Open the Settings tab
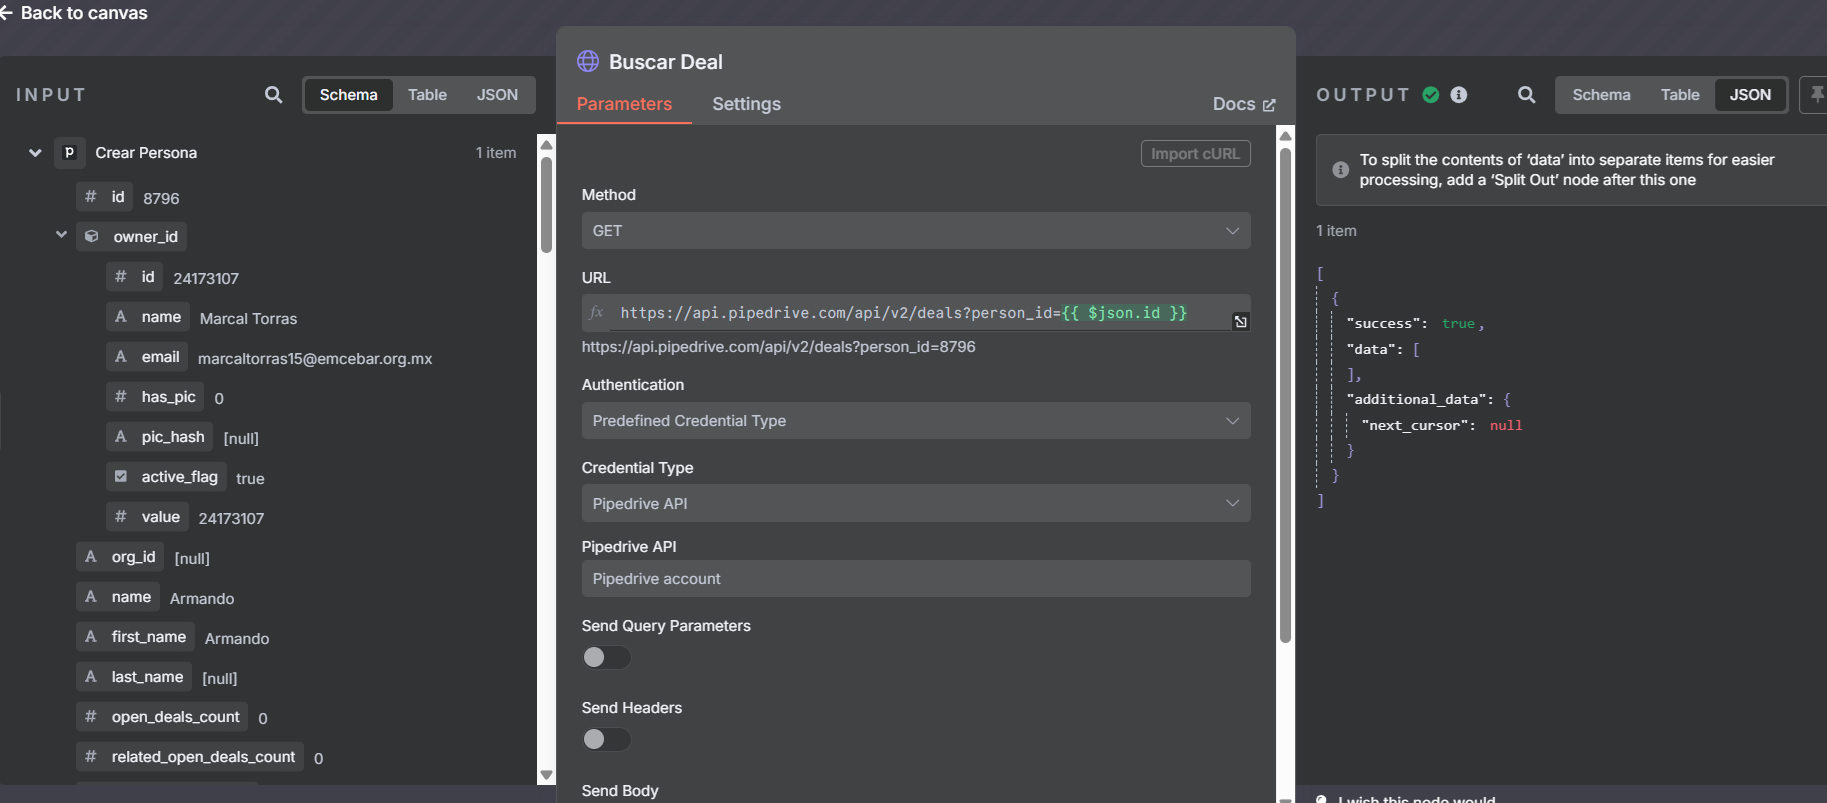 point(746,104)
